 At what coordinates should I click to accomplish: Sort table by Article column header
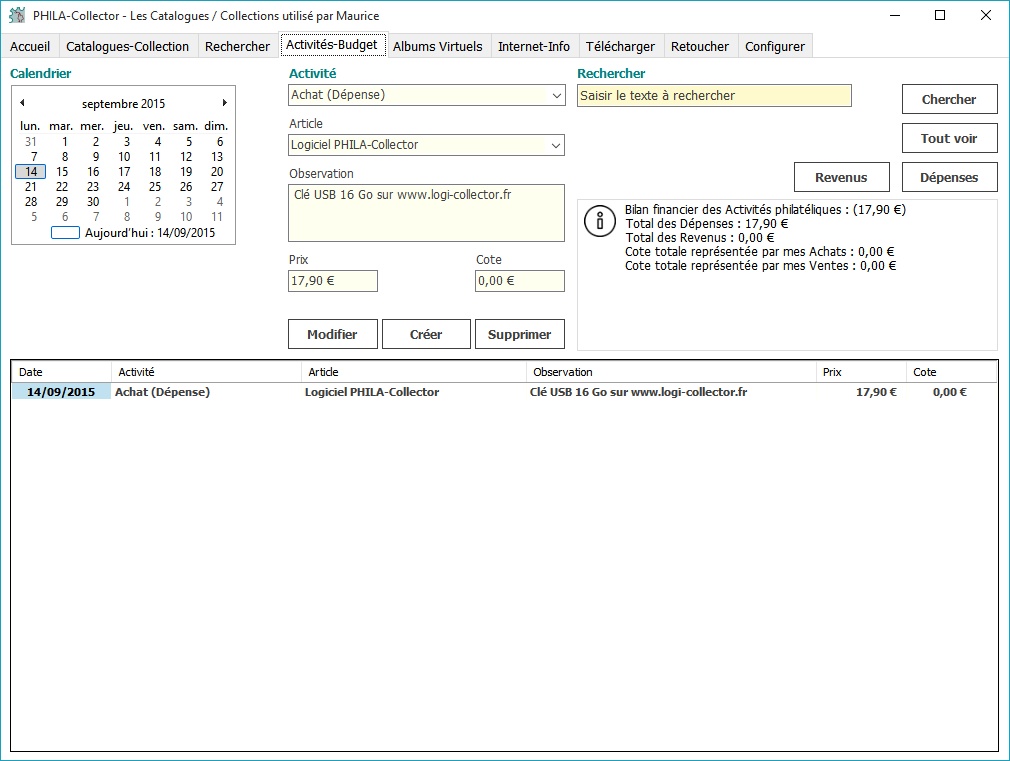[414, 372]
